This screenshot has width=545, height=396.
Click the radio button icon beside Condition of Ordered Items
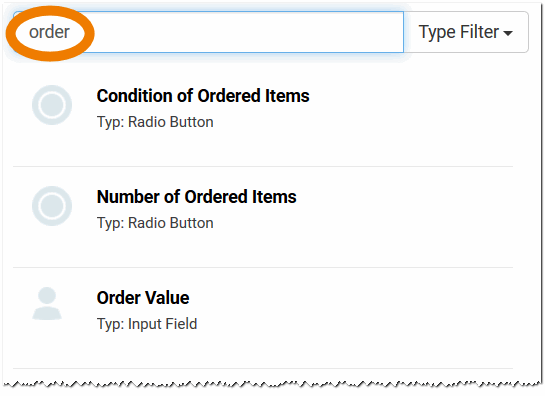[52, 105]
